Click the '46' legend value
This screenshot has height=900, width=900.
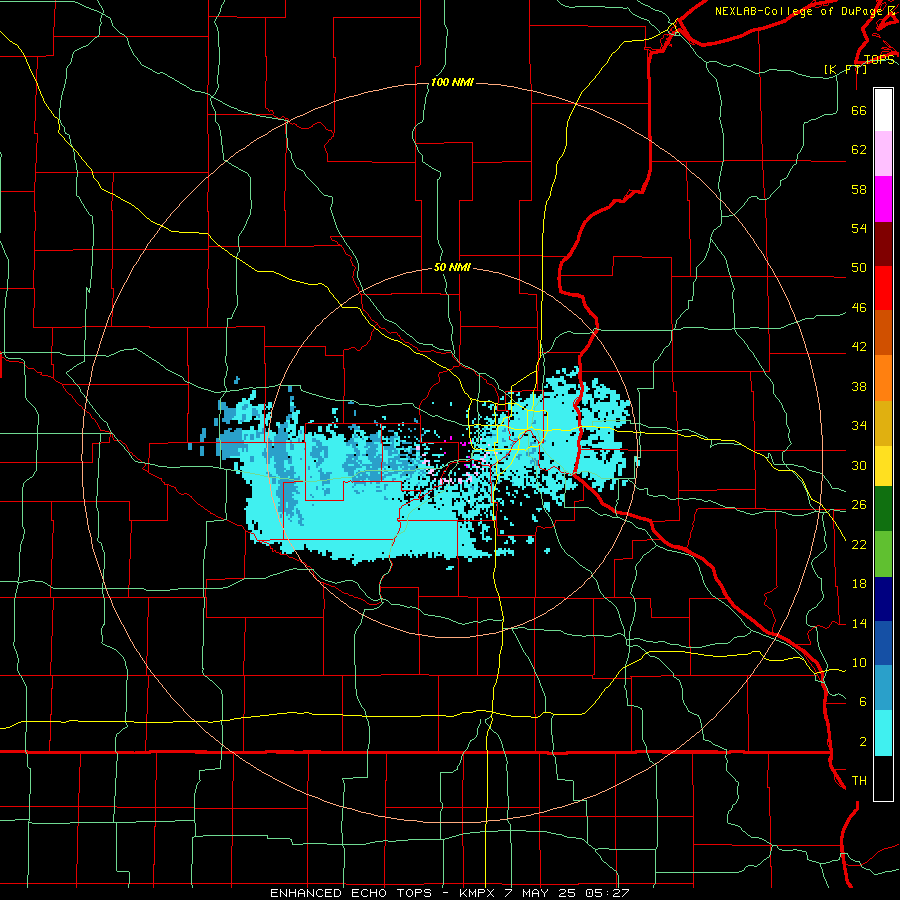(x=859, y=308)
